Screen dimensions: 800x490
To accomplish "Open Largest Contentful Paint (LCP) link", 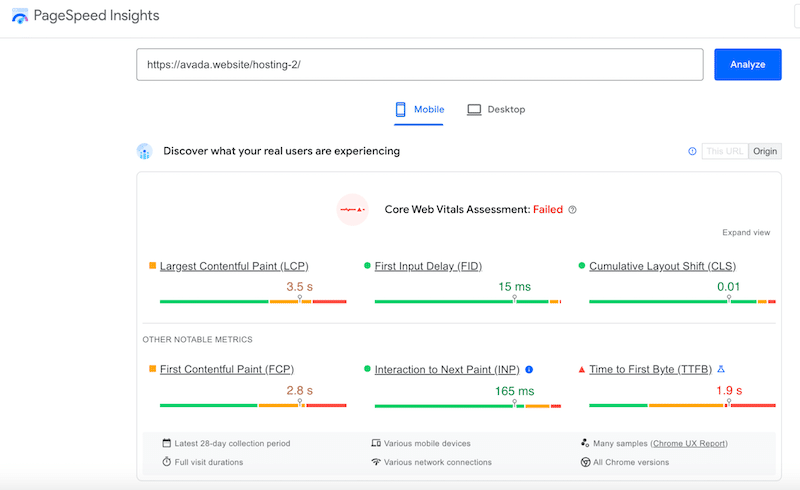I will pyautogui.click(x=234, y=266).
